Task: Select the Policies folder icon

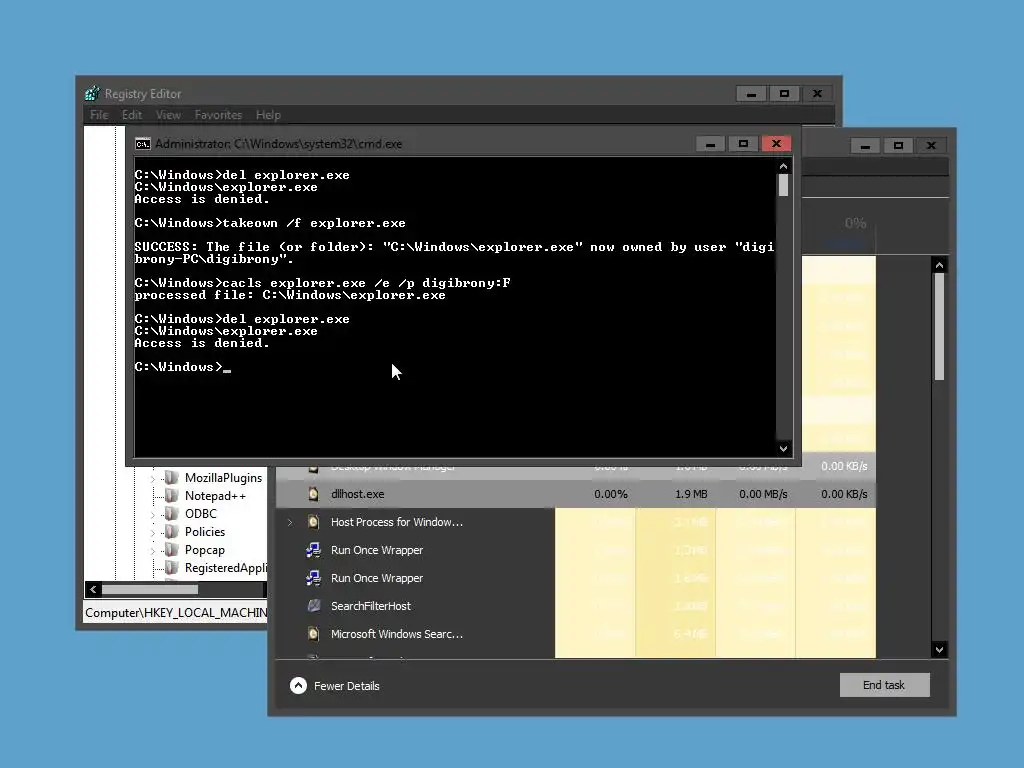Action: point(171,532)
